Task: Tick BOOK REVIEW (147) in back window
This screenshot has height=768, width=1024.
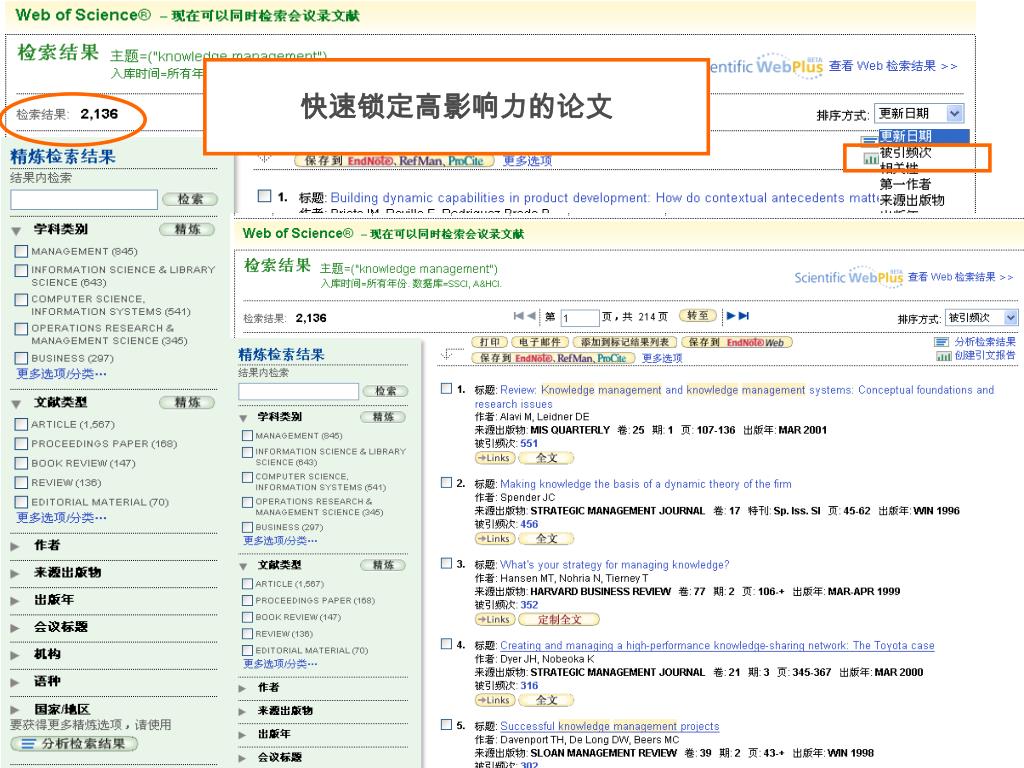Action: point(22,464)
